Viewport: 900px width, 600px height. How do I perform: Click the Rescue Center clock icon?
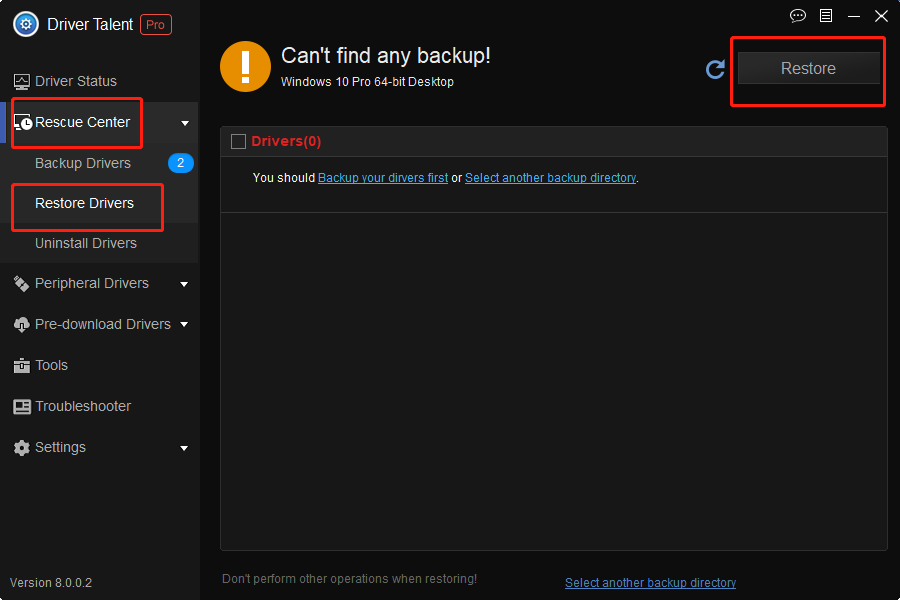tap(23, 122)
